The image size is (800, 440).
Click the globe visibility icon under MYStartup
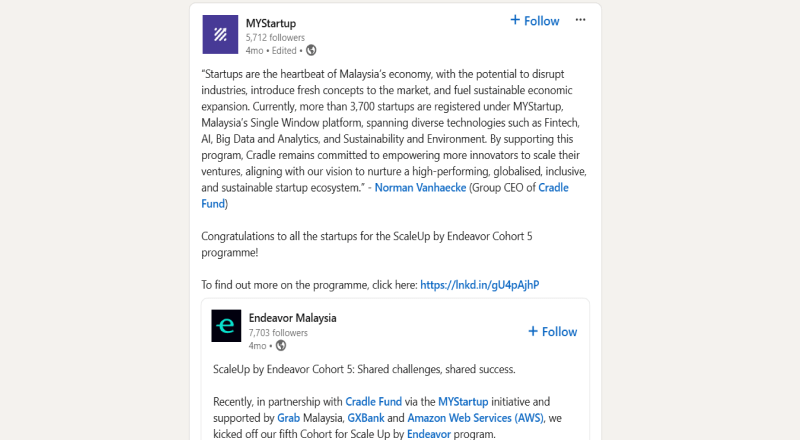pyautogui.click(x=311, y=50)
